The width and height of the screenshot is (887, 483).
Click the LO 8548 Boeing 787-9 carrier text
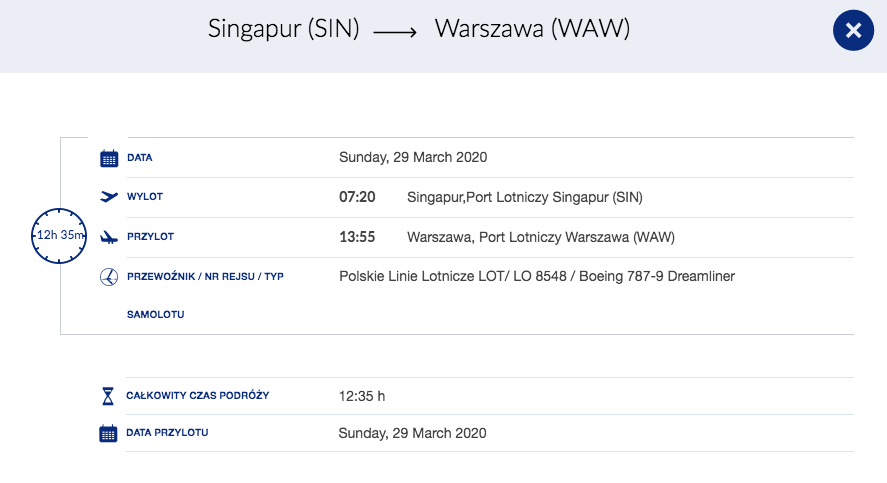pos(537,277)
